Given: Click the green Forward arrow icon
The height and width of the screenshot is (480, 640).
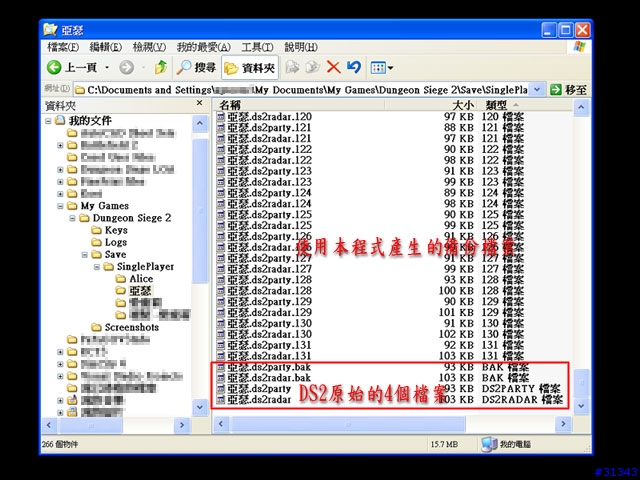Looking at the screenshot, I should [127, 67].
